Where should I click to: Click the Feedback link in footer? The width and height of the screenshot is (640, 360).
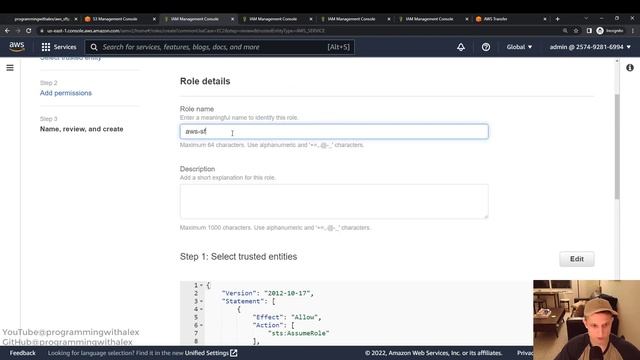click(x=22, y=353)
